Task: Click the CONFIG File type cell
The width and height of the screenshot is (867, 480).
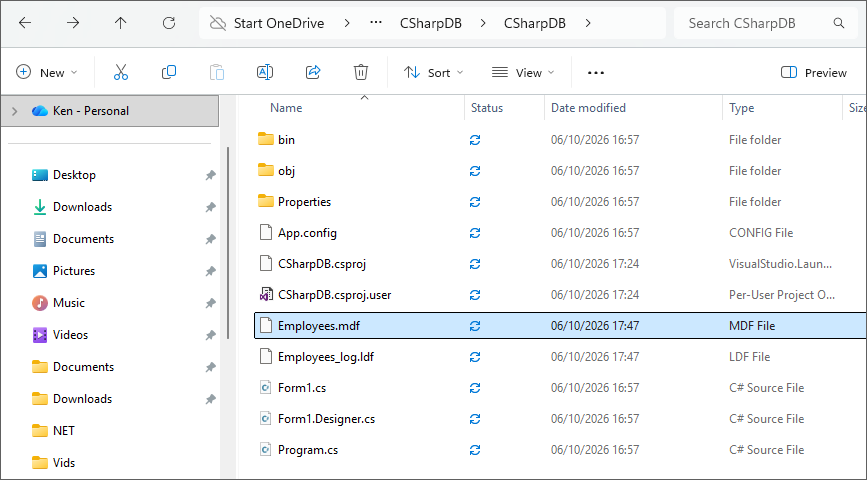Action: (761, 233)
